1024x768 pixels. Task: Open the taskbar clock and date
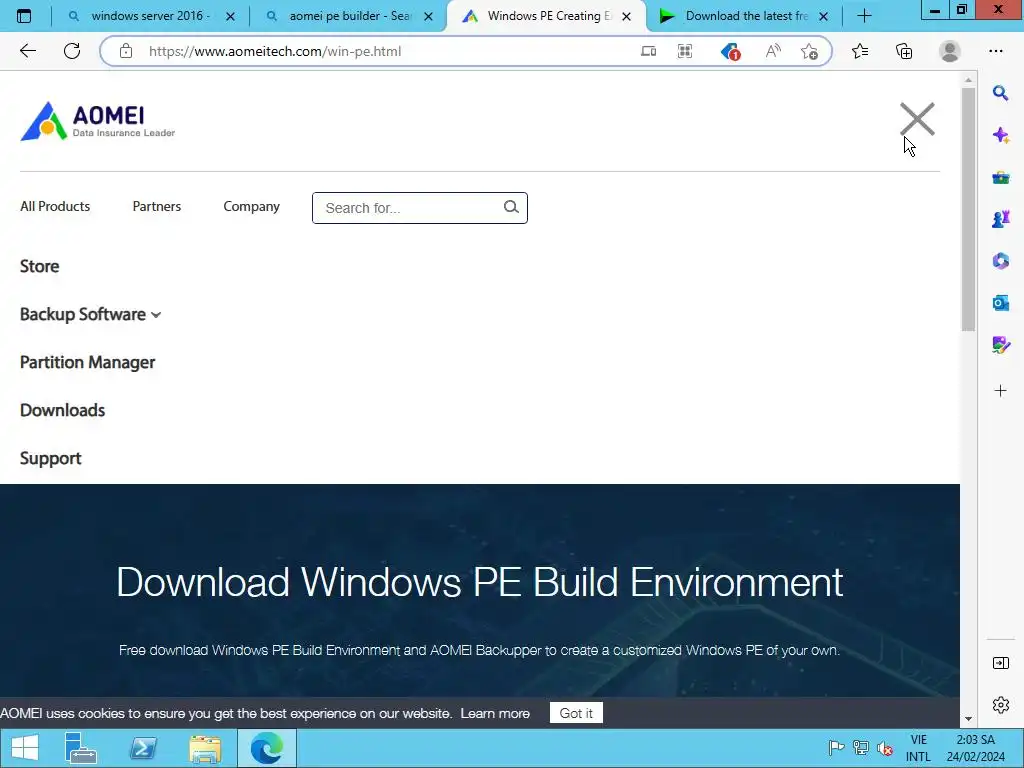[975, 748]
